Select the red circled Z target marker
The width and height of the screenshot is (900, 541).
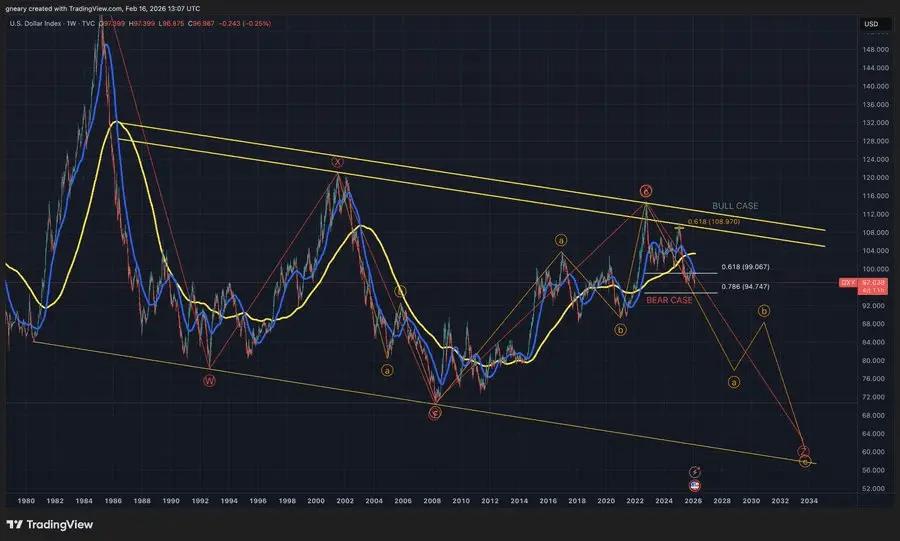click(x=804, y=451)
